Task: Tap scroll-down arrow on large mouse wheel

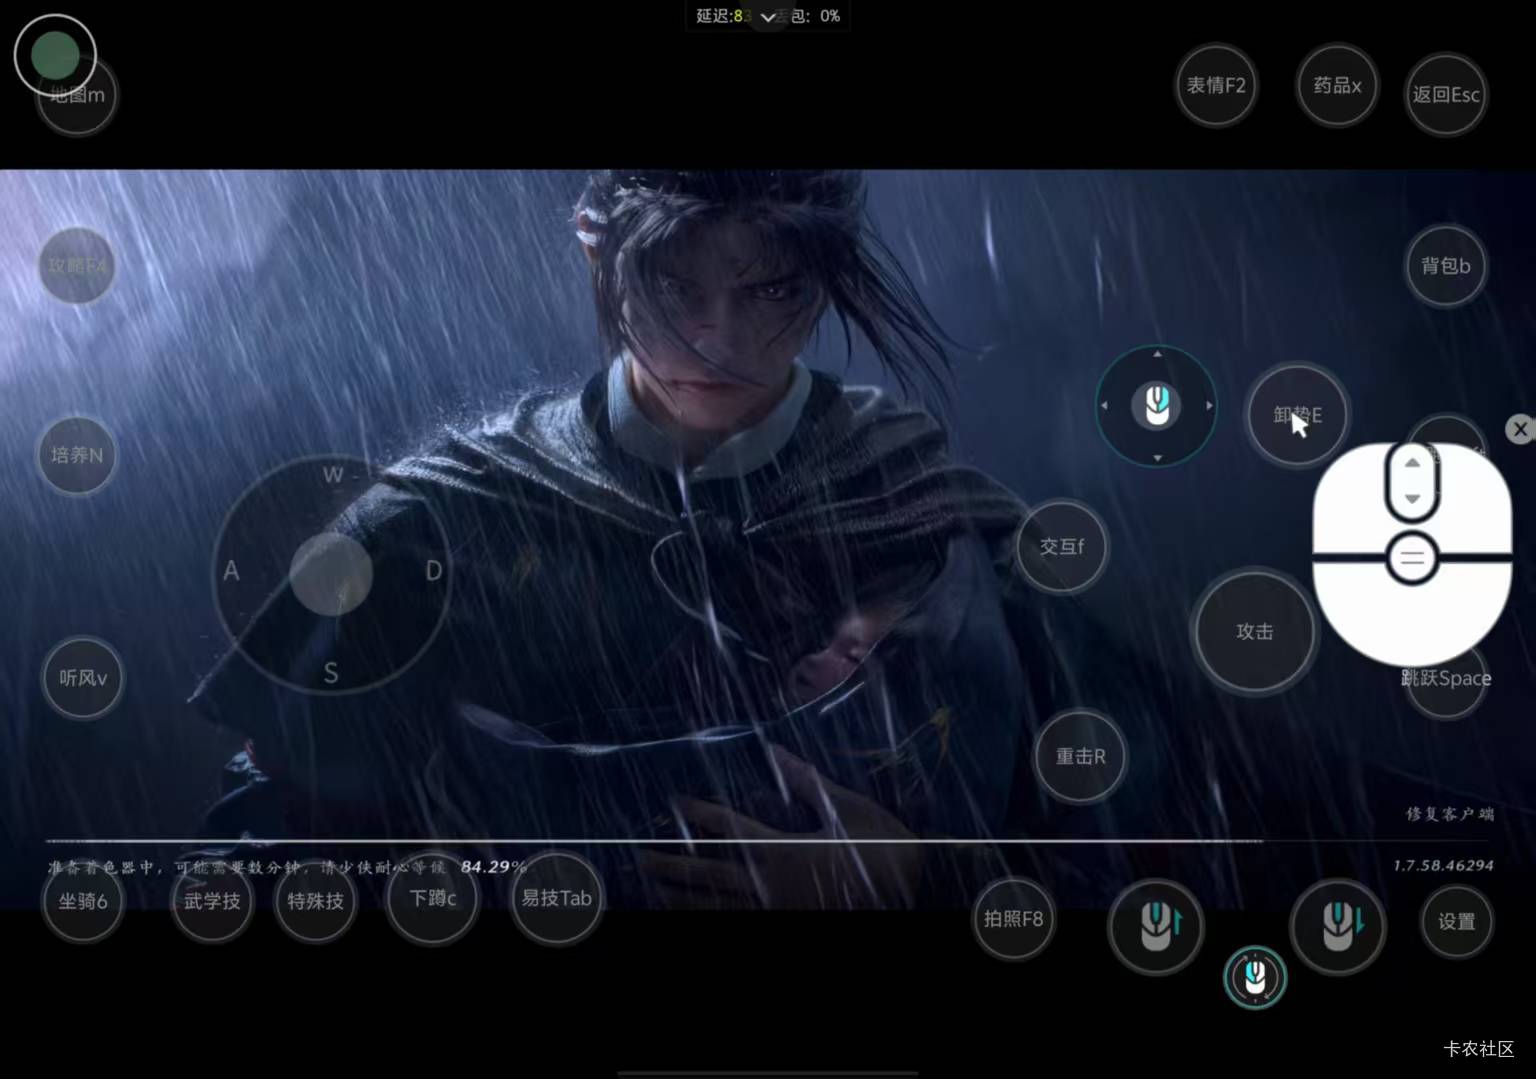Action: tap(1412, 498)
